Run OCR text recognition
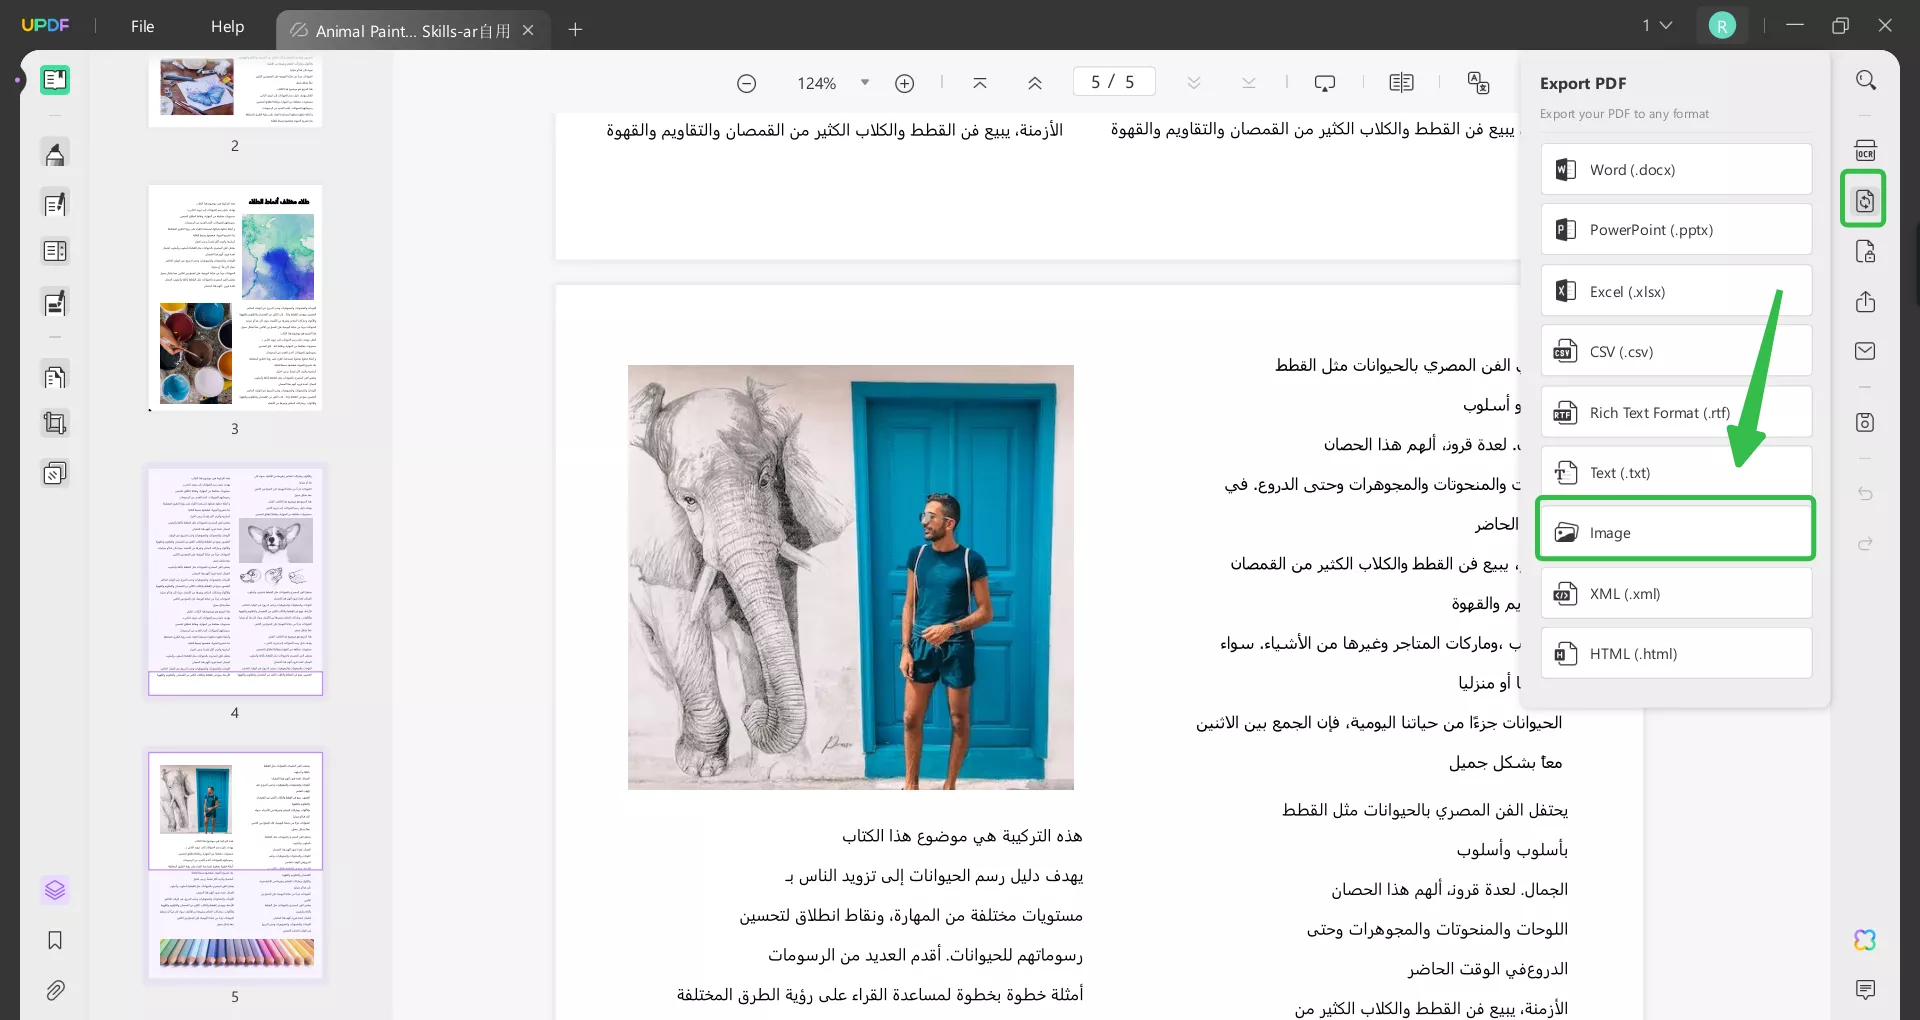 coord(1866,150)
